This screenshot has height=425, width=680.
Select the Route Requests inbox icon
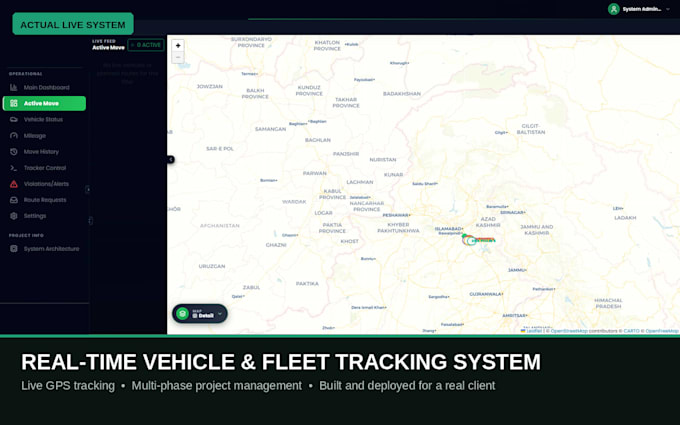click(14, 200)
